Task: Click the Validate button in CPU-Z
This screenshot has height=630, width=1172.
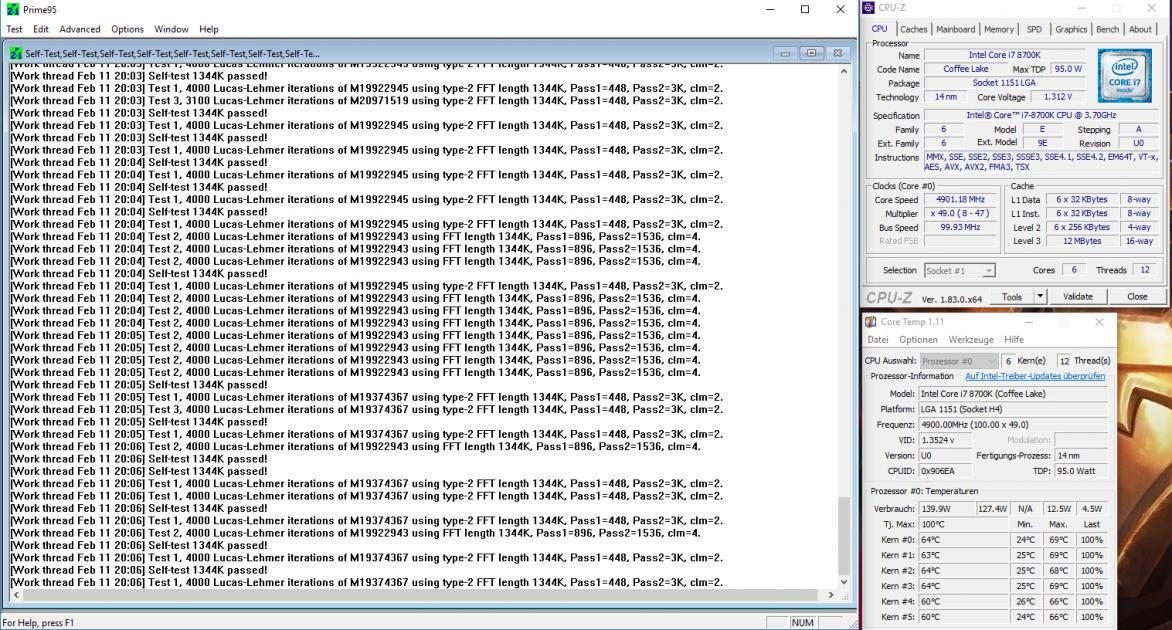Action: pos(1077,297)
